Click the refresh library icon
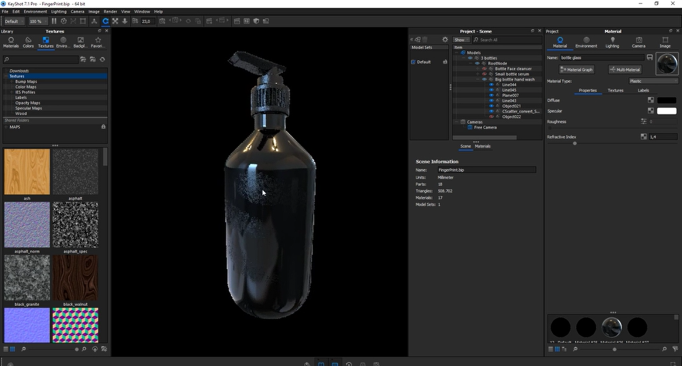The width and height of the screenshot is (682, 366). (102, 59)
